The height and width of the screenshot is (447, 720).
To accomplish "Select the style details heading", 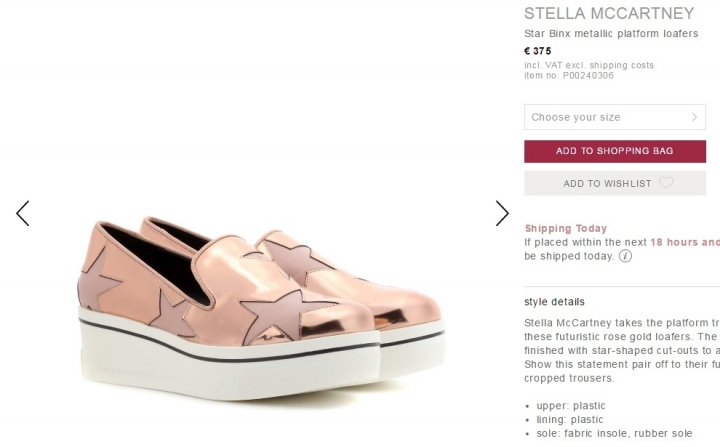I will (554, 302).
